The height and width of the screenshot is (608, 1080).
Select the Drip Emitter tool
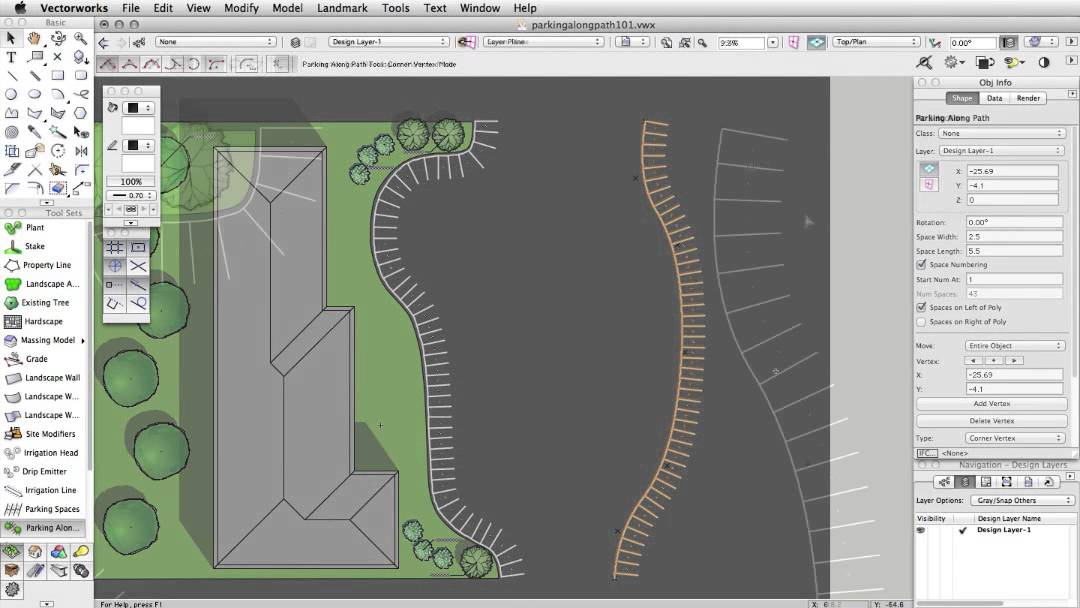pyautogui.click(x=43, y=472)
